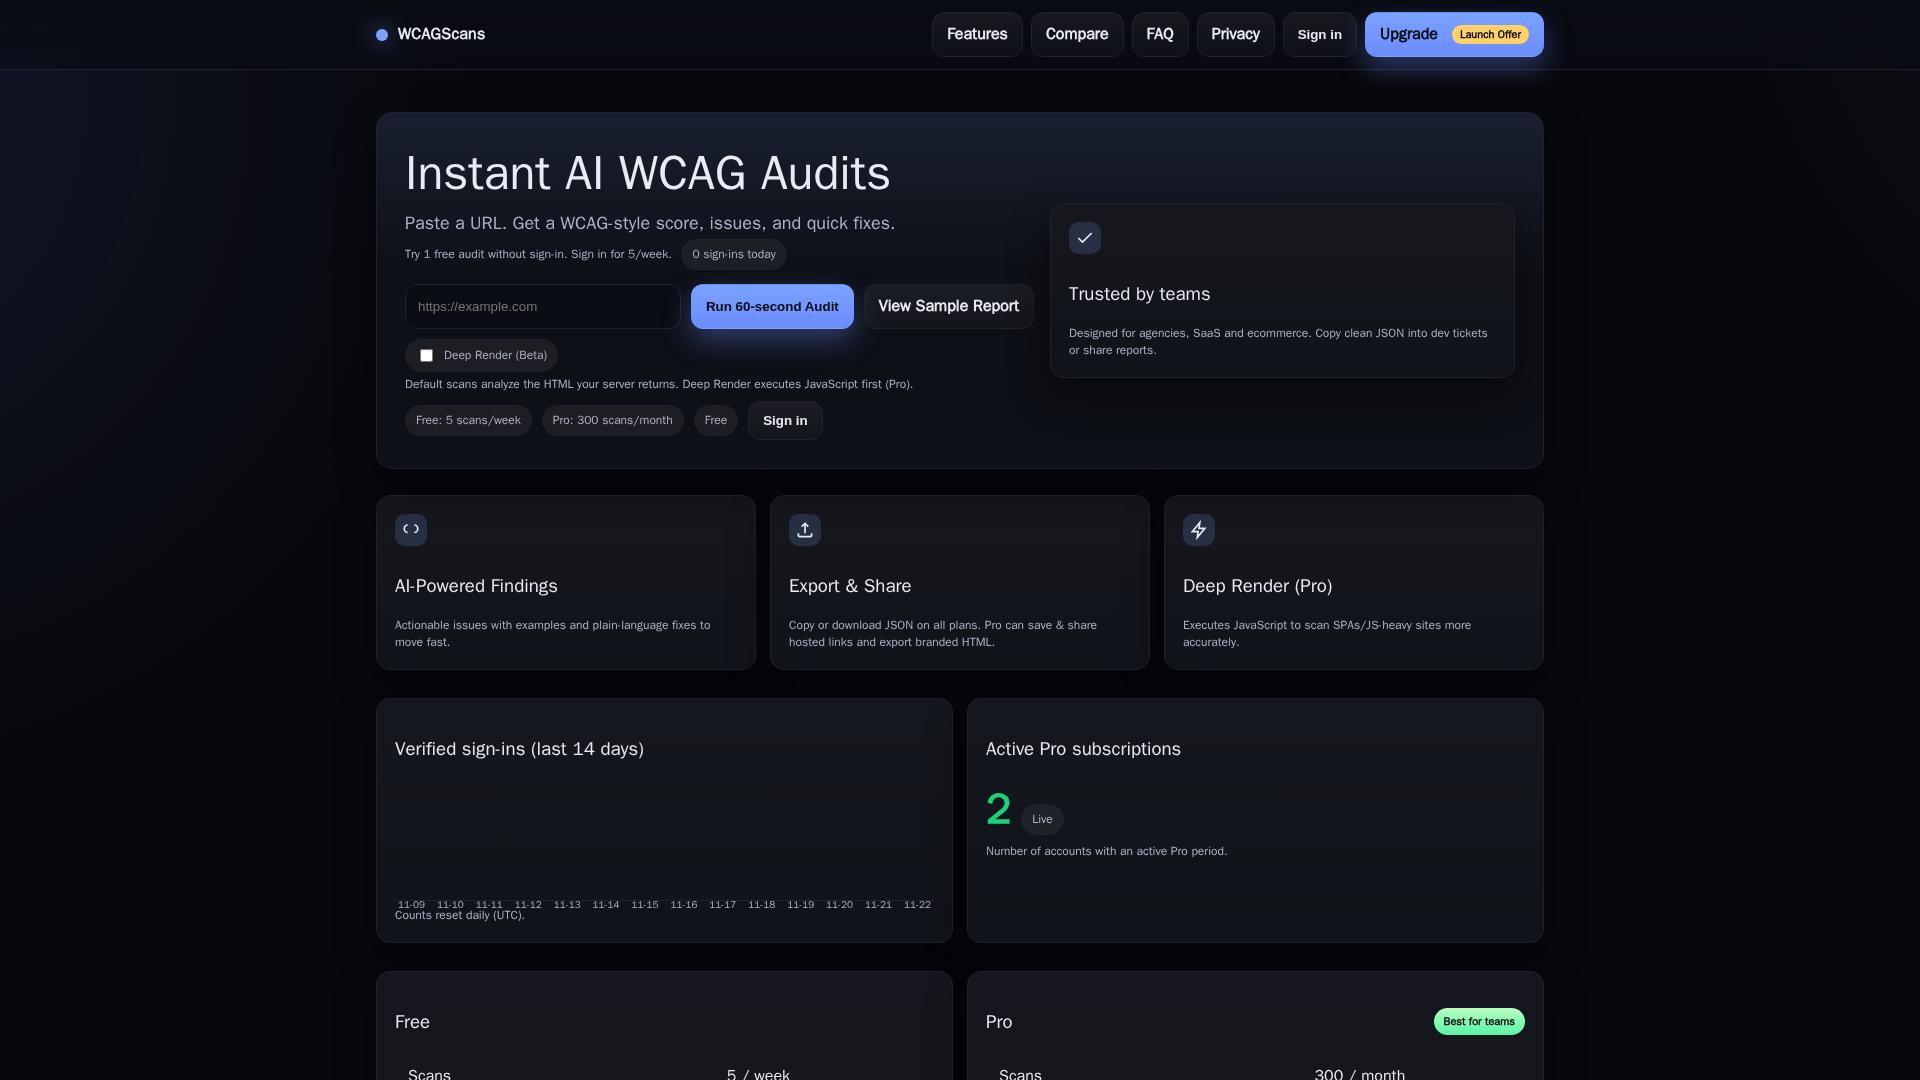Click the Export & Share heading
This screenshot has height=1080, width=1920.
click(x=850, y=587)
